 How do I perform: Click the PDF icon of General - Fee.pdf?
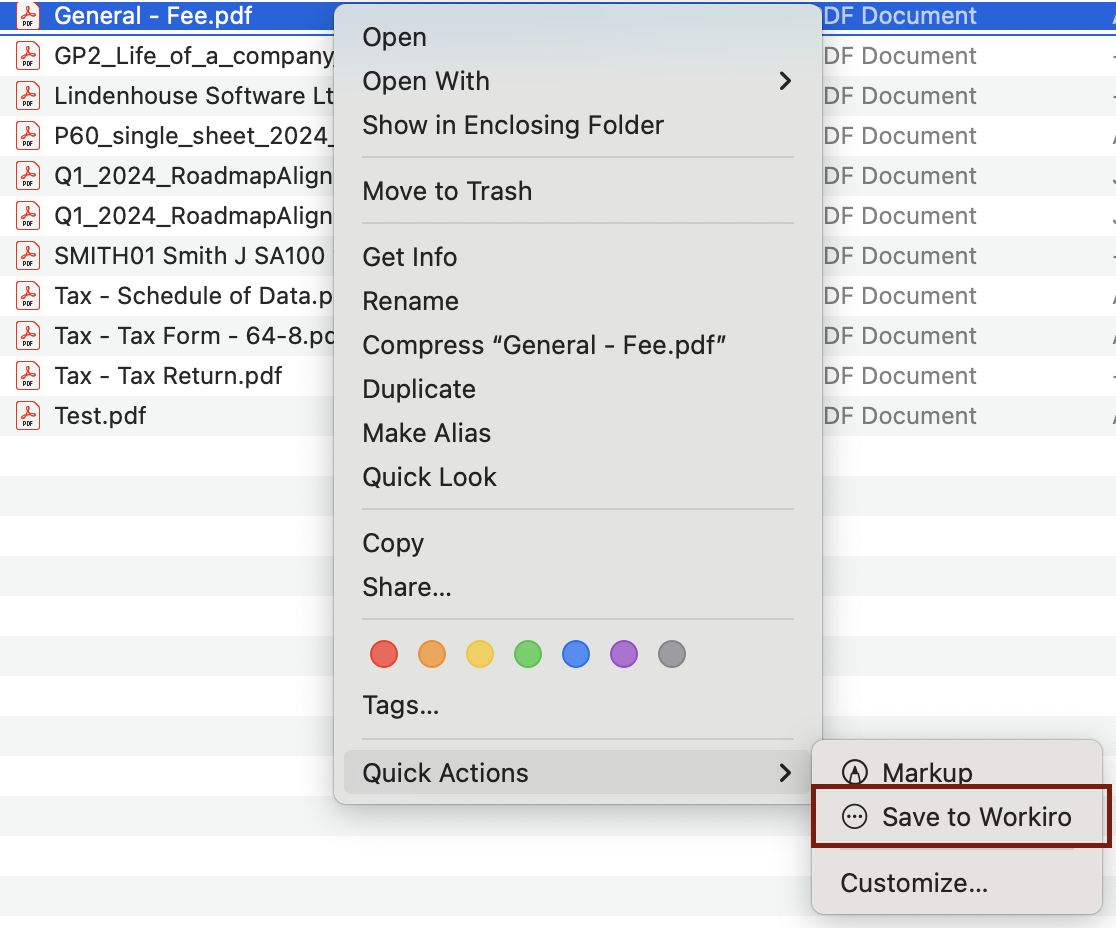[x=28, y=16]
